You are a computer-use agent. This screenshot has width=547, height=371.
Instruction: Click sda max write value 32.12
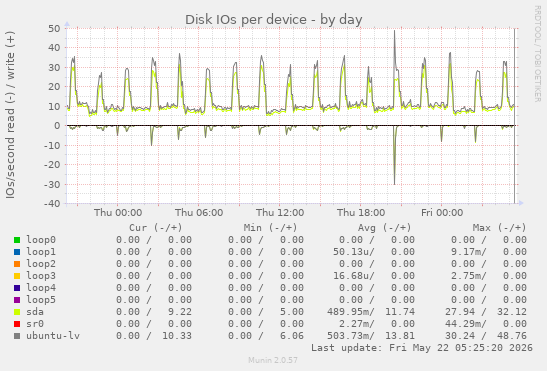(512, 312)
